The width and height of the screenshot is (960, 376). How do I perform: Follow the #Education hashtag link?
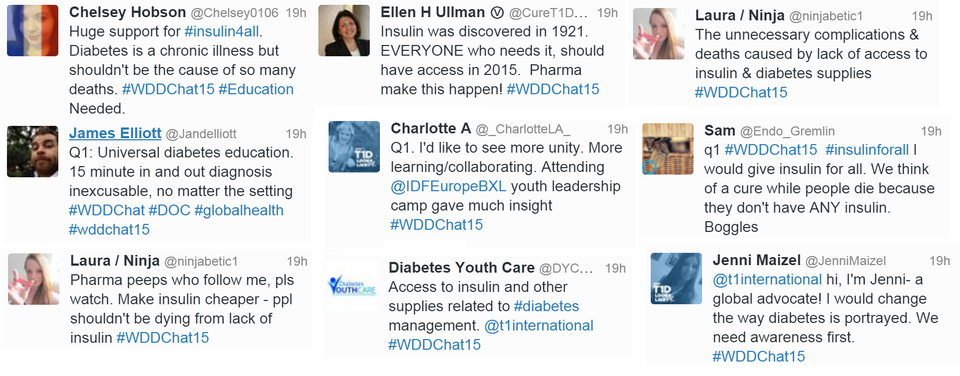256,89
